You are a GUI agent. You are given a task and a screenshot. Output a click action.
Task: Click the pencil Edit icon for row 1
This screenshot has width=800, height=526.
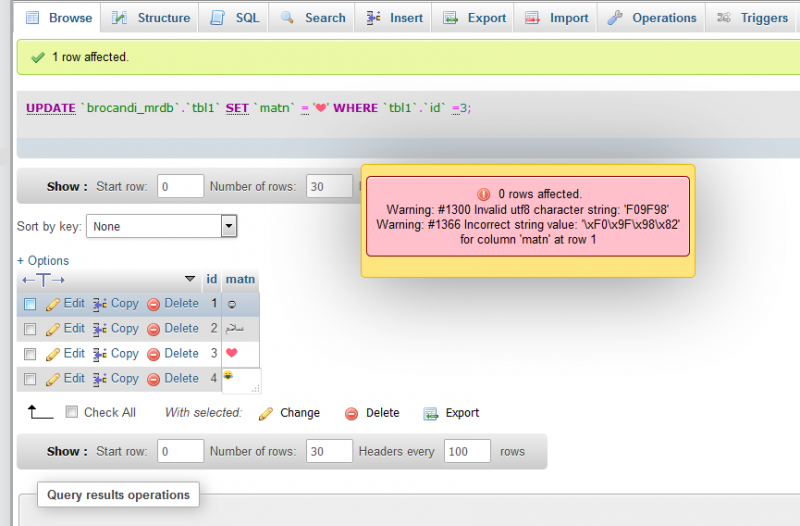(x=53, y=304)
